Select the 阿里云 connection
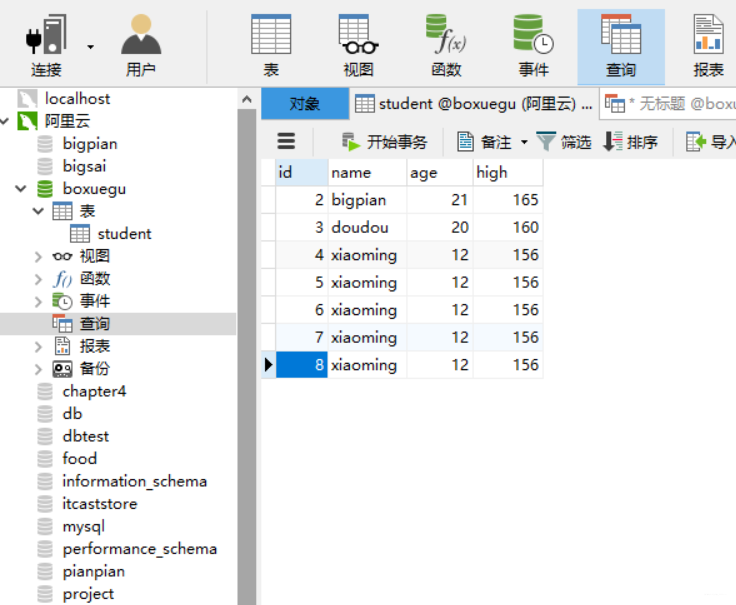Image resolution: width=736 pixels, height=605 pixels. (x=67, y=121)
